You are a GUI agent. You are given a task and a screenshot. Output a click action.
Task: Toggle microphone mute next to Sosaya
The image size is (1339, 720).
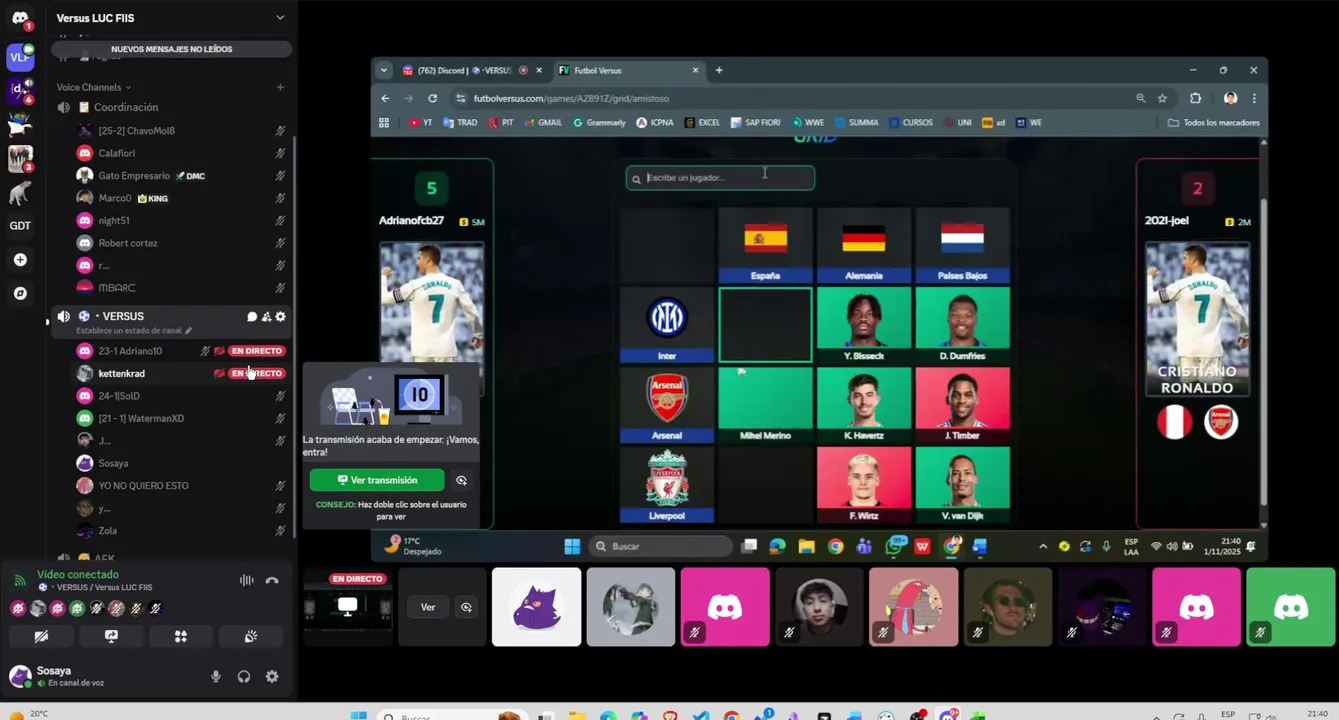click(x=216, y=677)
